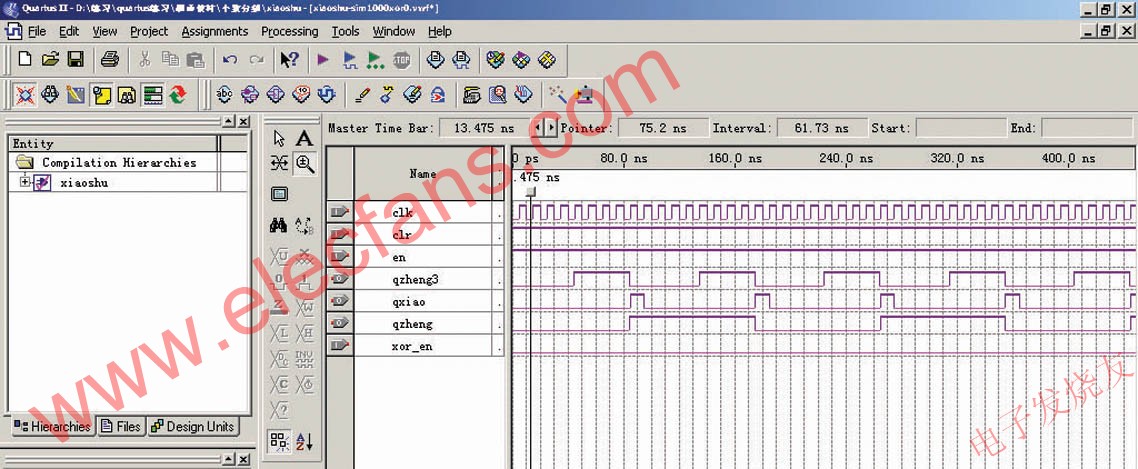
Task: Expand the xiaoshu hierarchy node
Action: click(x=25, y=182)
